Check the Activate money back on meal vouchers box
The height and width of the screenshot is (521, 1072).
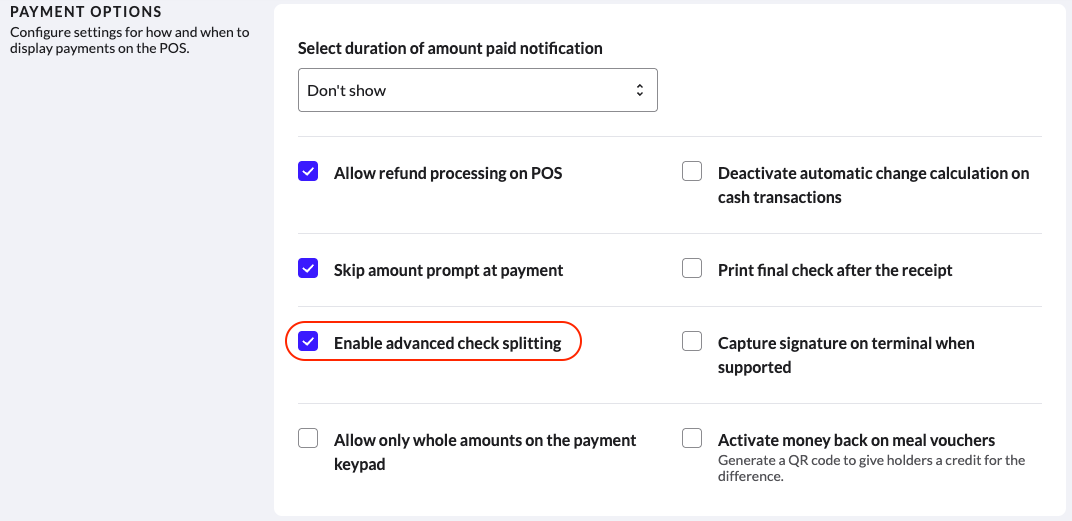692,439
